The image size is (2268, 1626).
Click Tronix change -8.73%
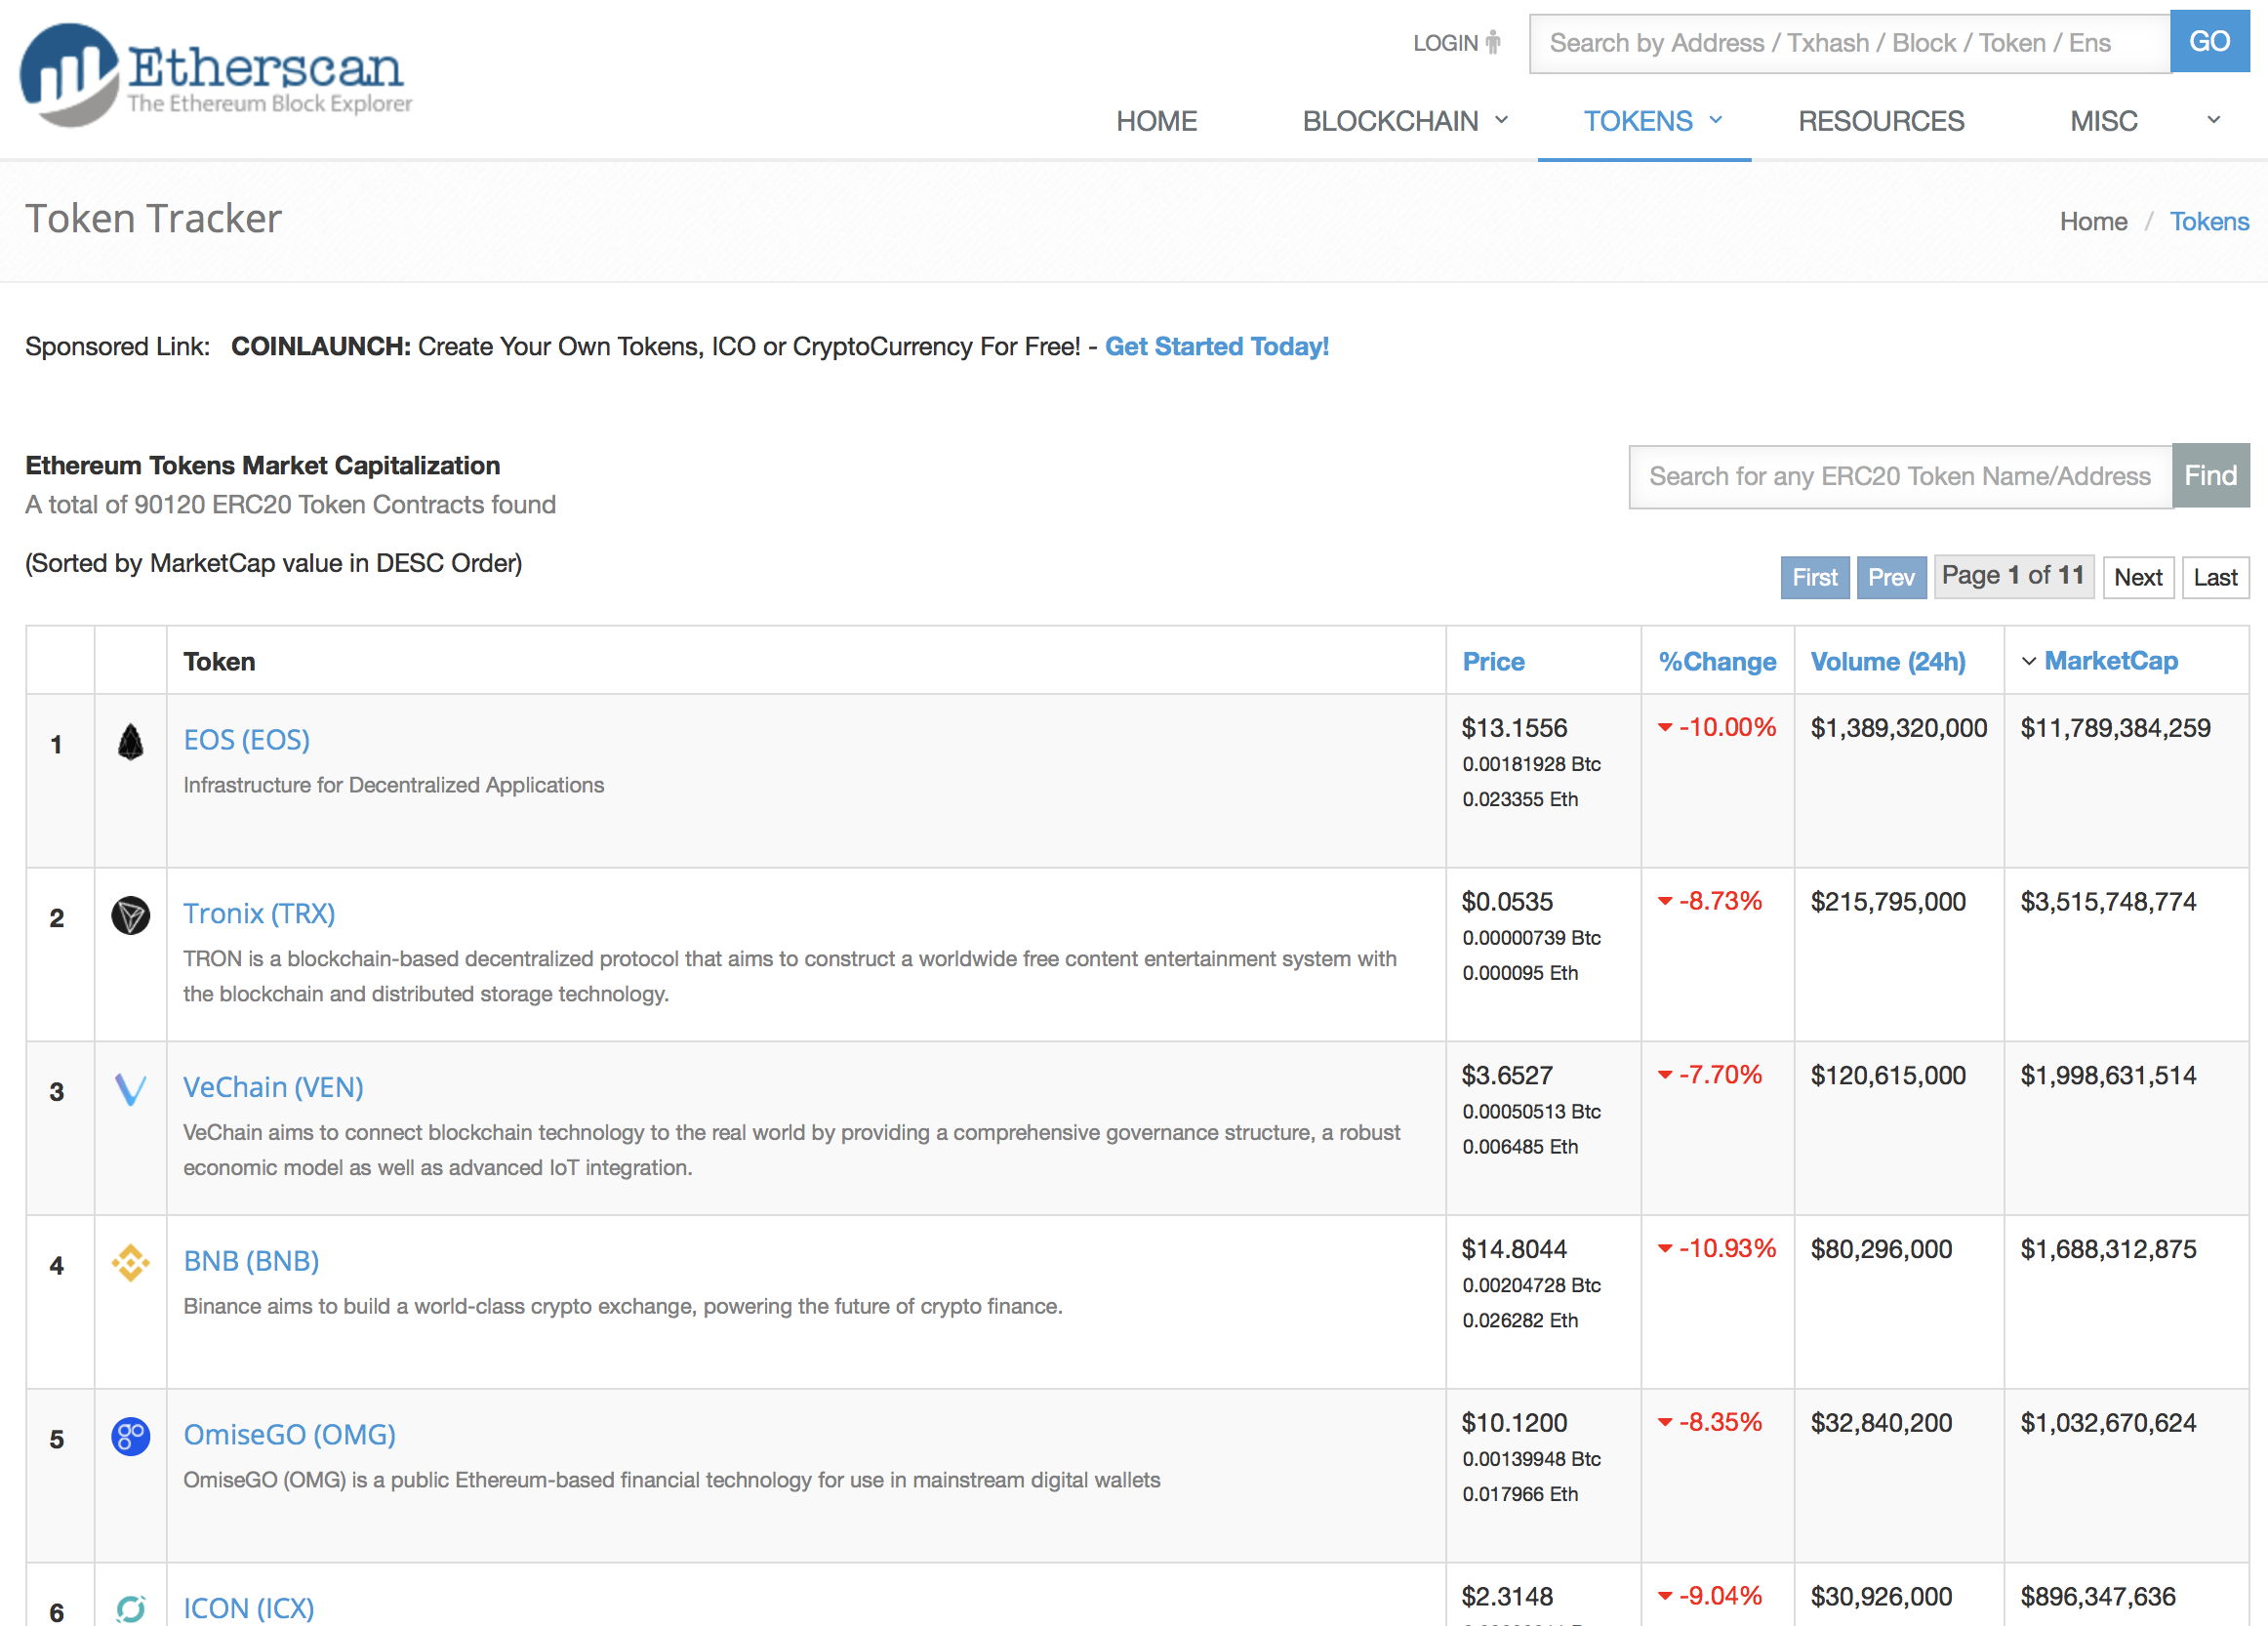[x=1720, y=901]
